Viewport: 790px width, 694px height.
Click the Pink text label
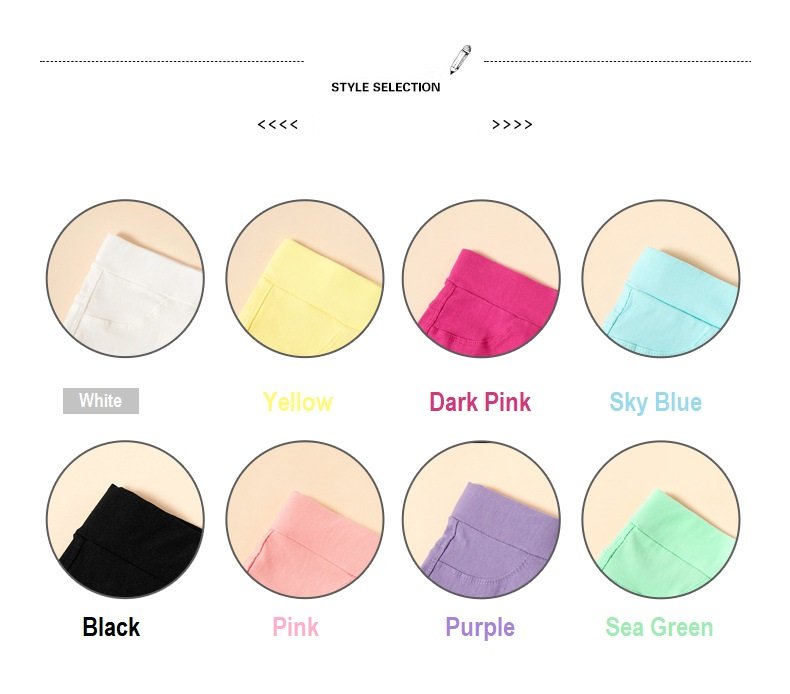[x=295, y=627]
